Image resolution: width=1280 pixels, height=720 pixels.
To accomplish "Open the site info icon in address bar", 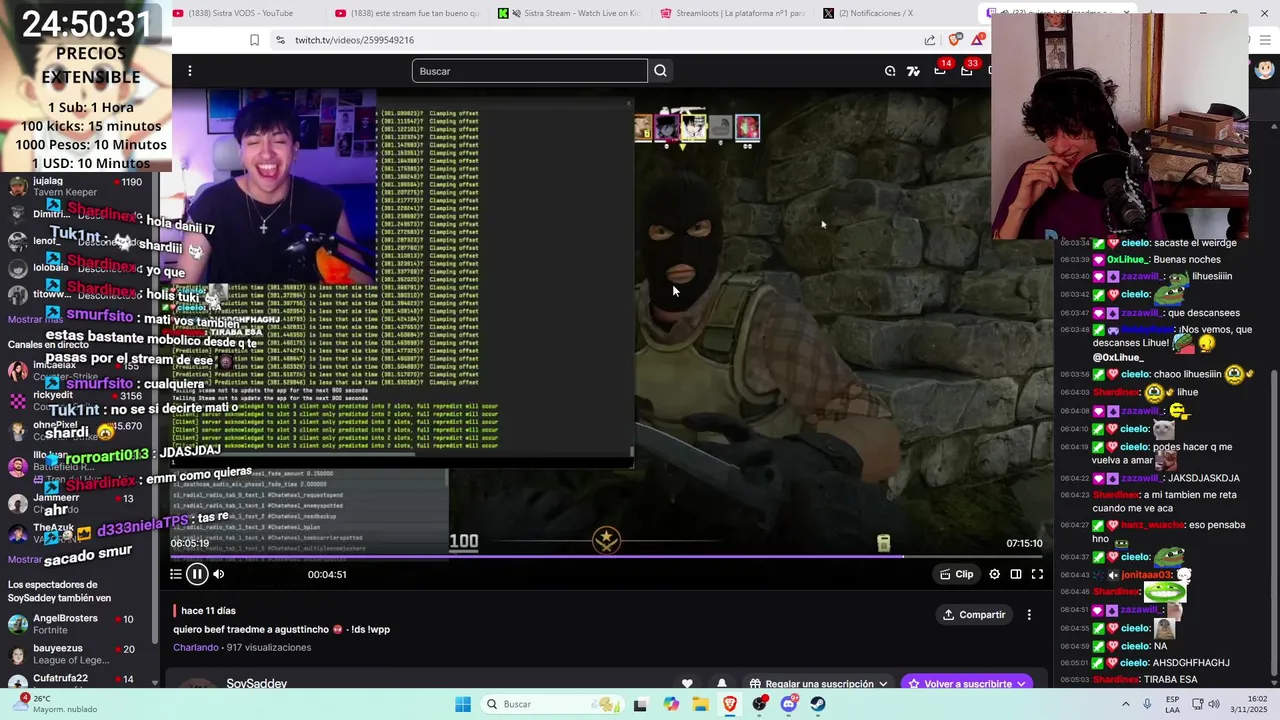I will 280,40.
